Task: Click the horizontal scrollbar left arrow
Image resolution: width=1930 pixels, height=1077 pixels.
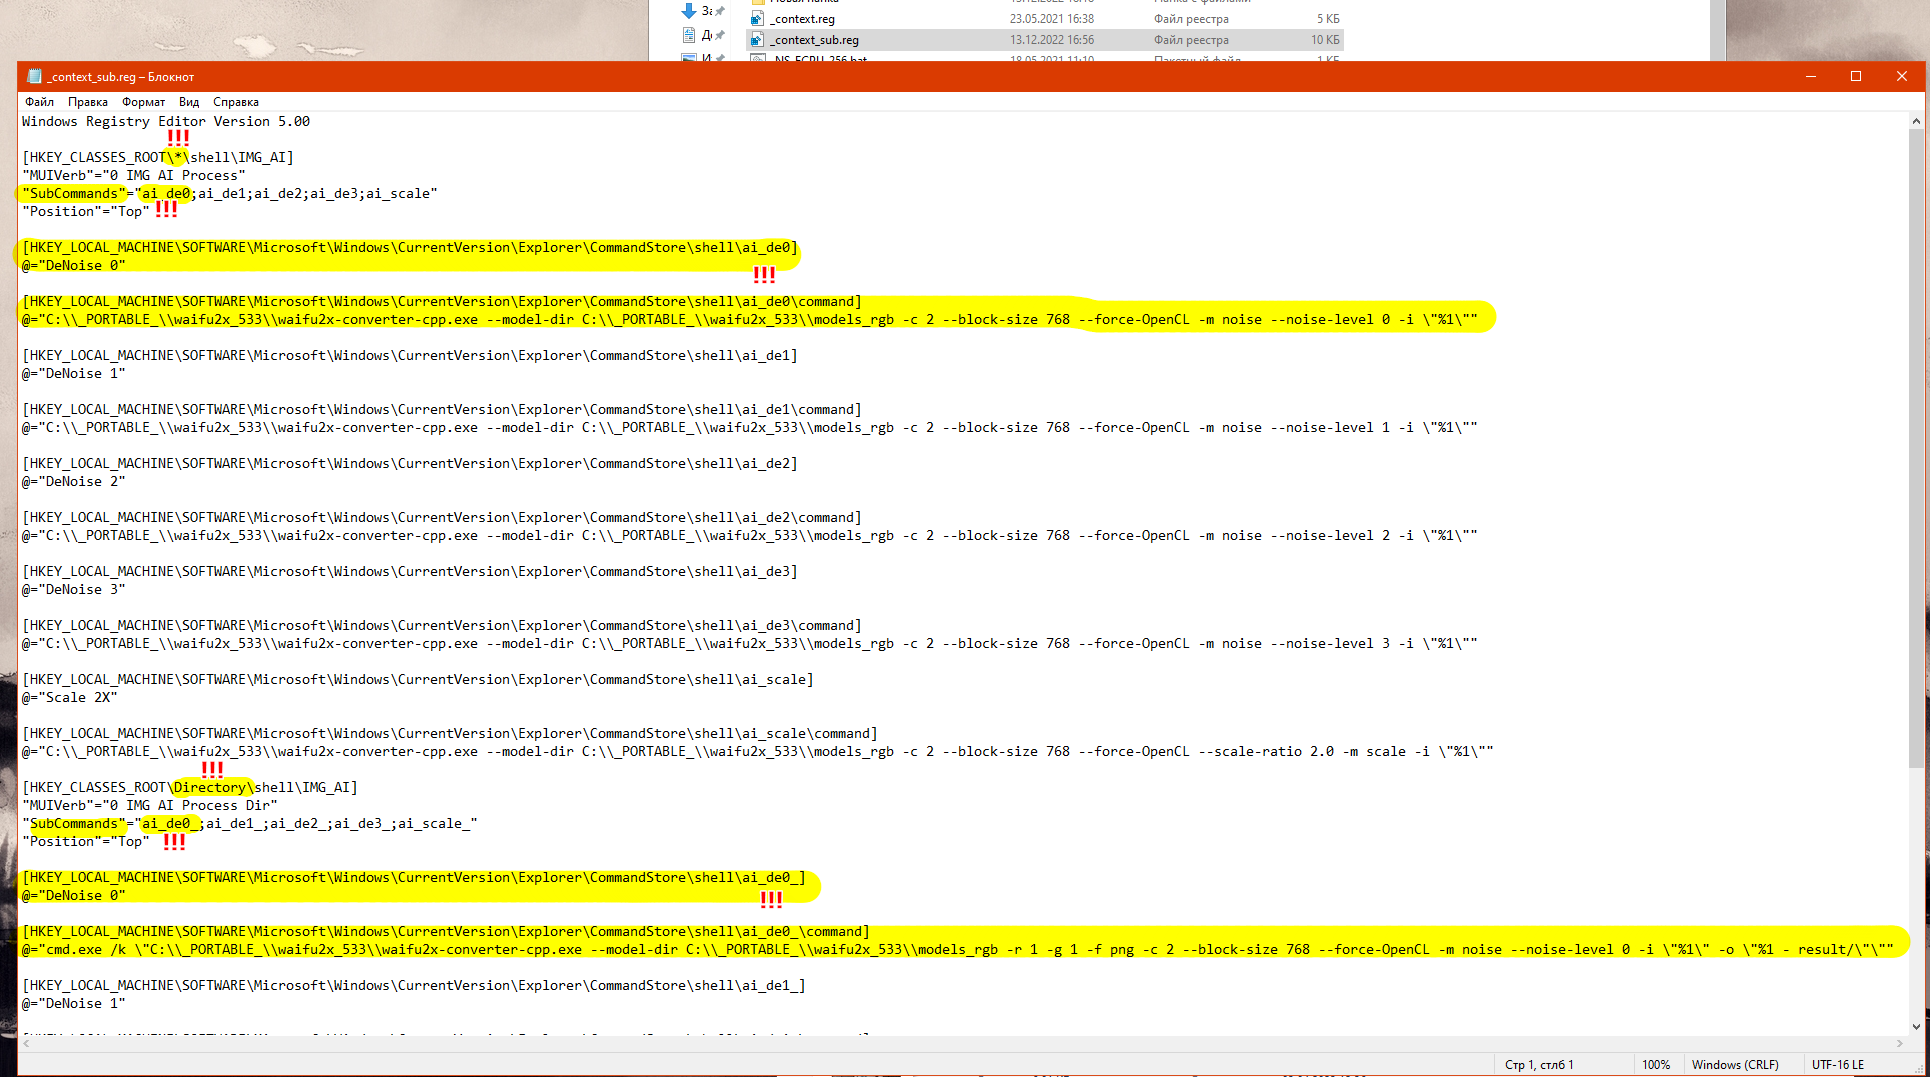Action: click(x=26, y=1043)
